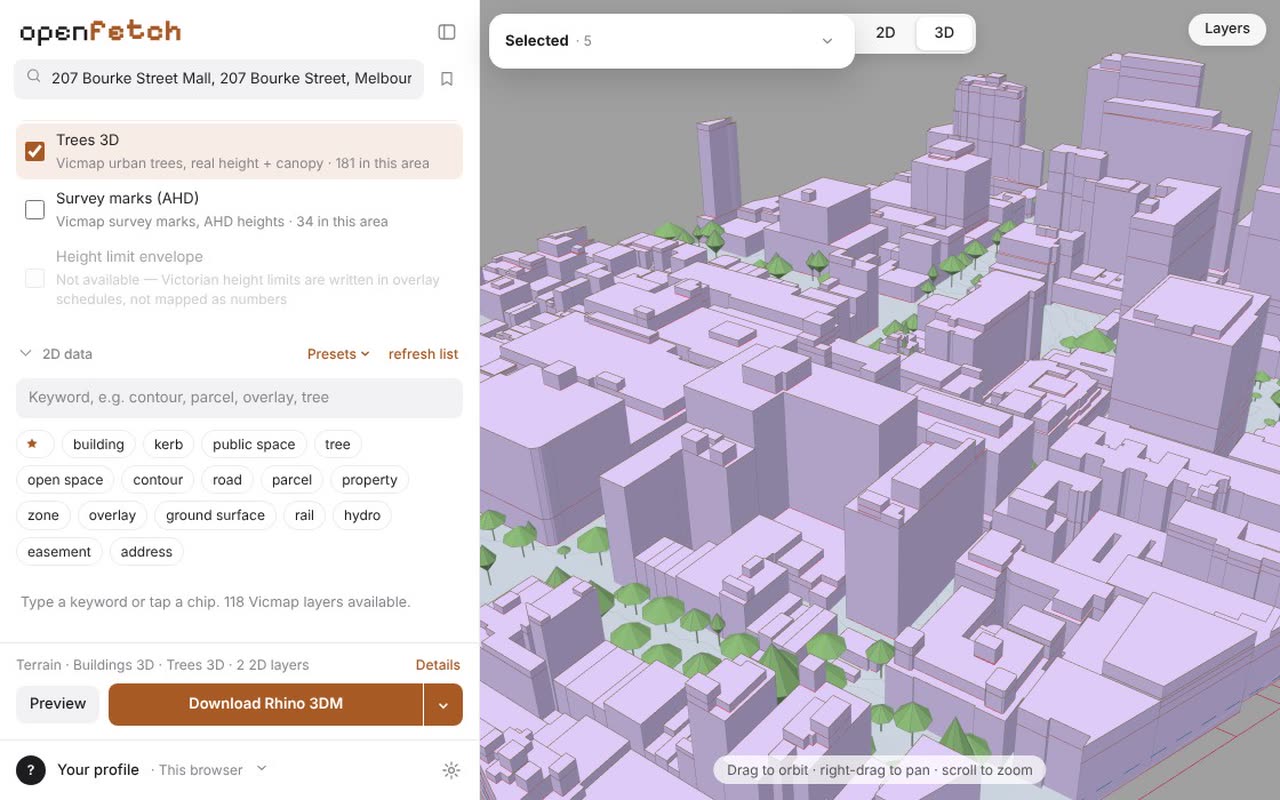Select the contour chip
Viewport: 1280px width, 800px height.
(x=158, y=480)
